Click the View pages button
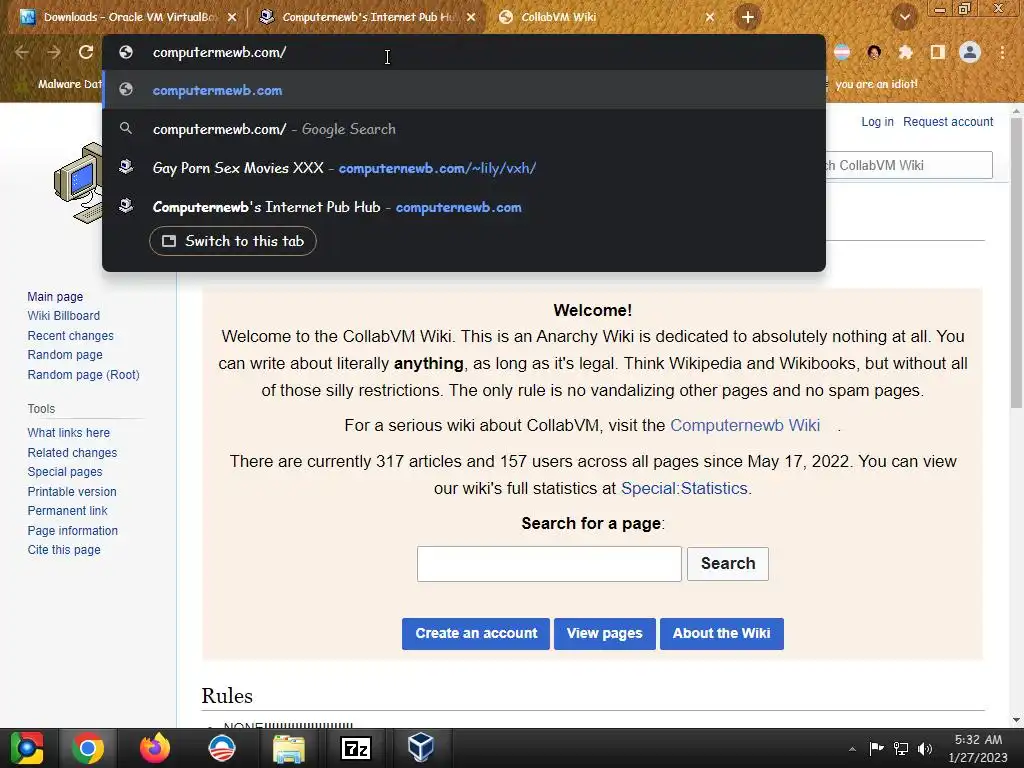 tap(605, 633)
